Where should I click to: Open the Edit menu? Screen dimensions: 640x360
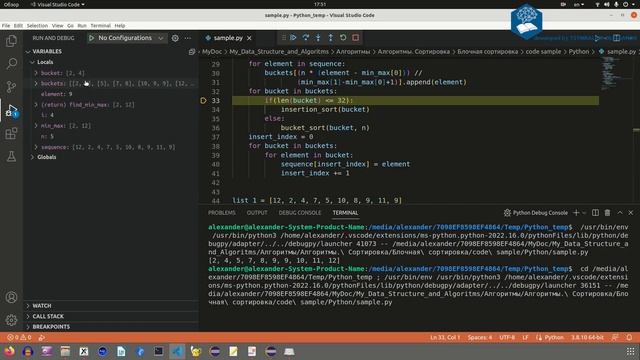point(18,26)
